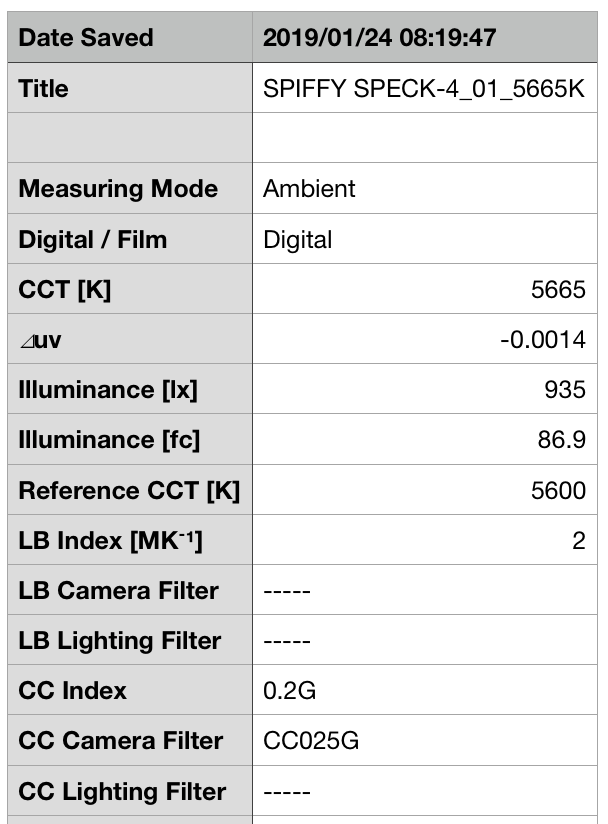Click the Digital / Film row label
The width and height of the screenshot is (608, 824).
[x=93, y=239]
